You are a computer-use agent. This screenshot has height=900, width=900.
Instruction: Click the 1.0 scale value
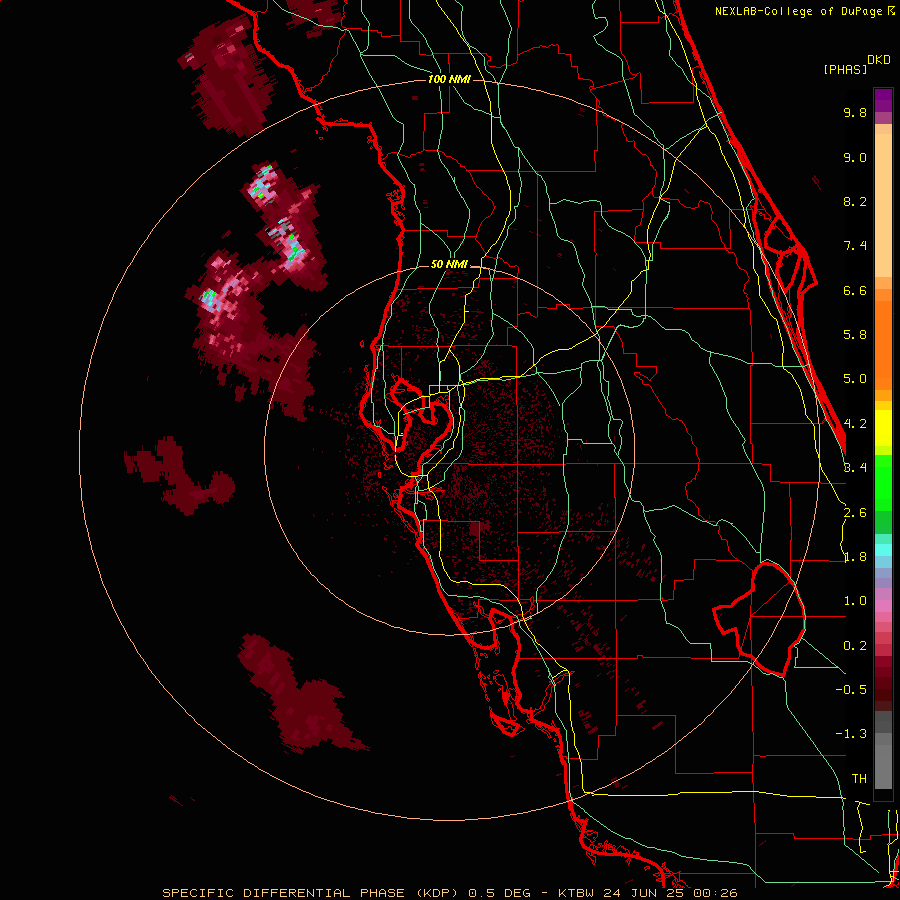(x=855, y=601)
